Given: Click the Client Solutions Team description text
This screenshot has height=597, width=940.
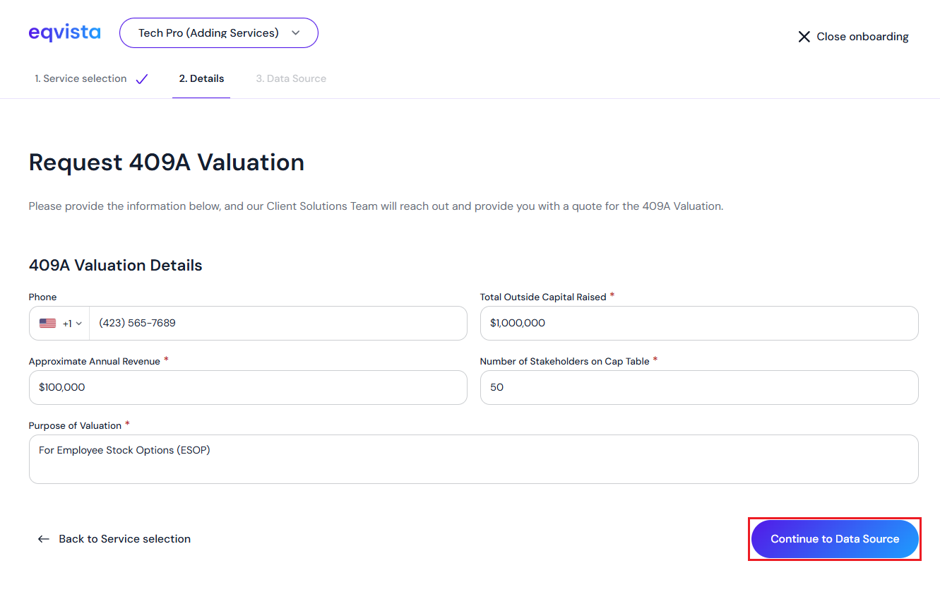Looking at the screenshot, I should 376,206.
